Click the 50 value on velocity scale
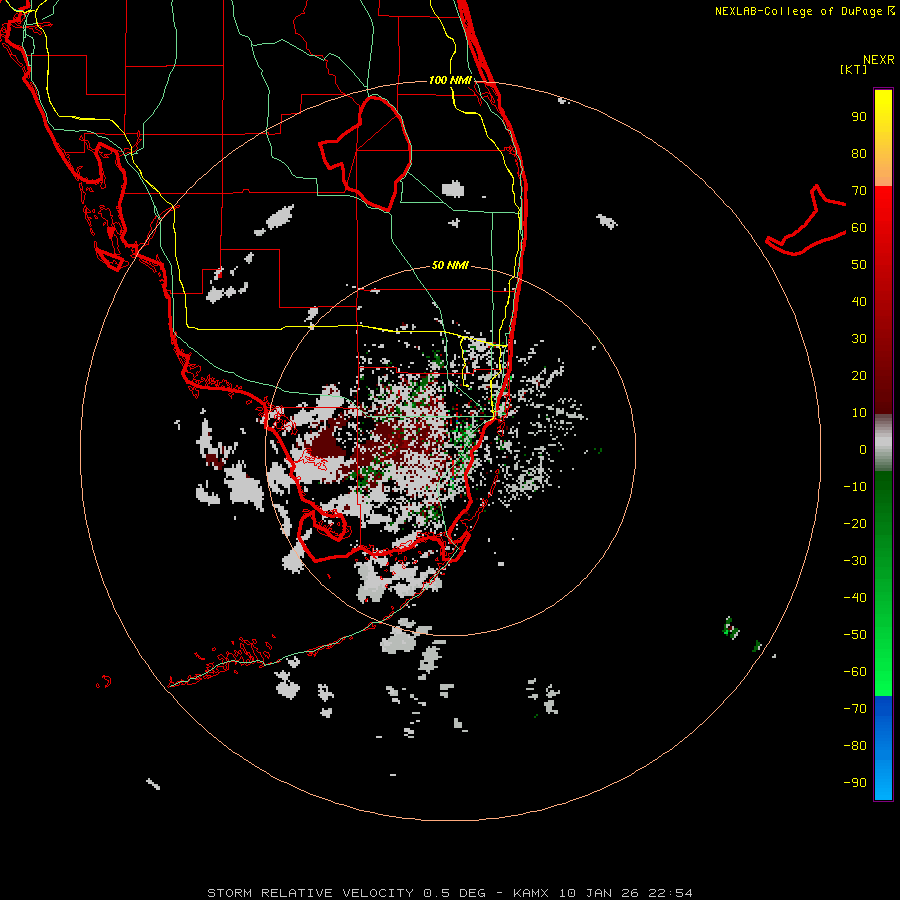Image resolution: width=900 pixels, height=900 pixels. [859, 265]
